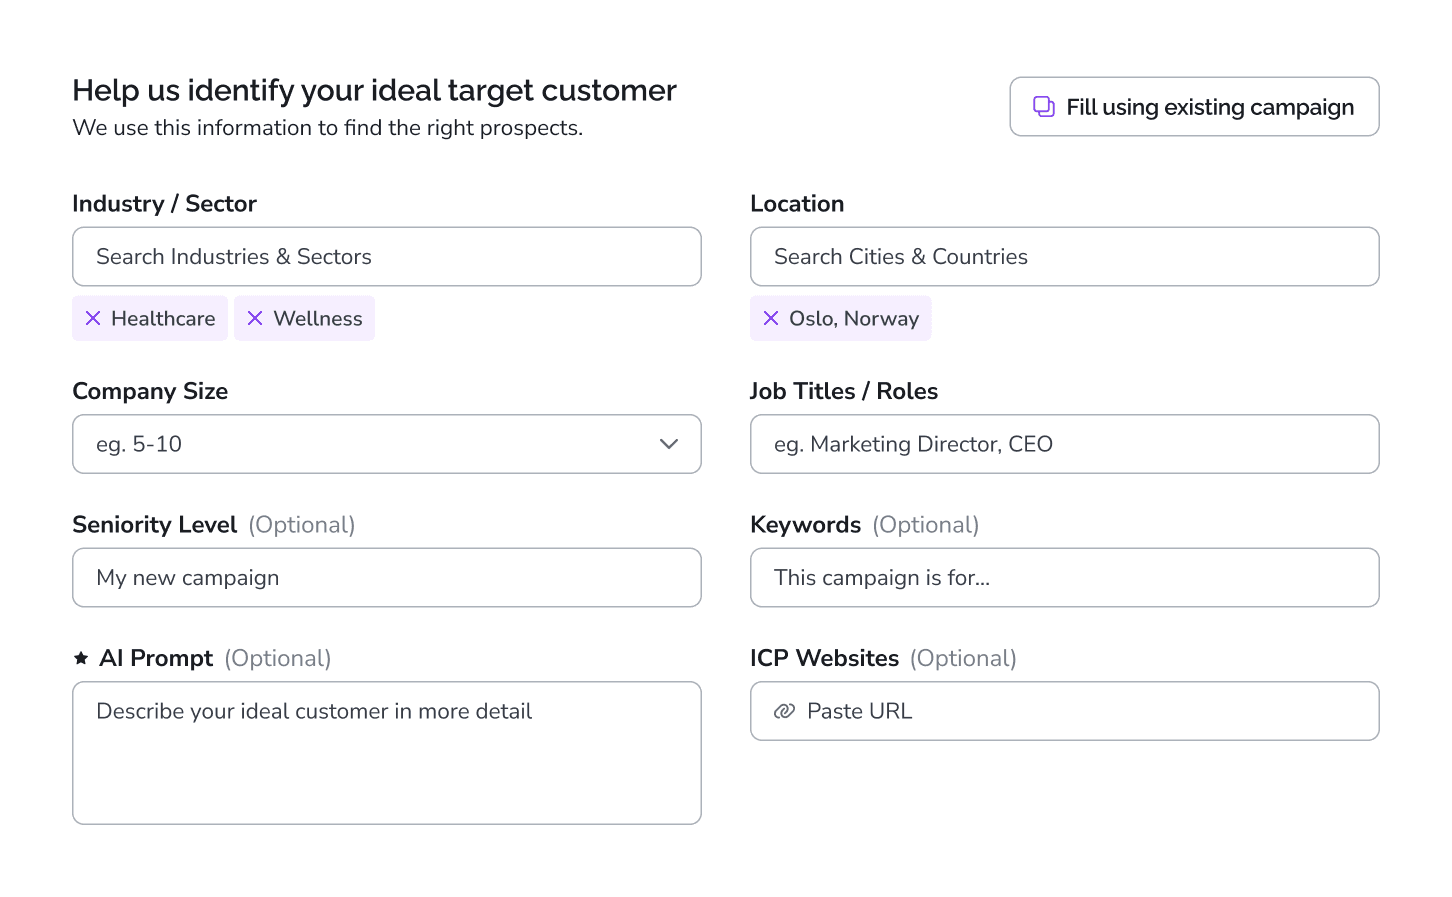This screenshot has width=1452, height=897.
Task: Remove the Oslo, Norway location tag
Action: pos(771,318)
